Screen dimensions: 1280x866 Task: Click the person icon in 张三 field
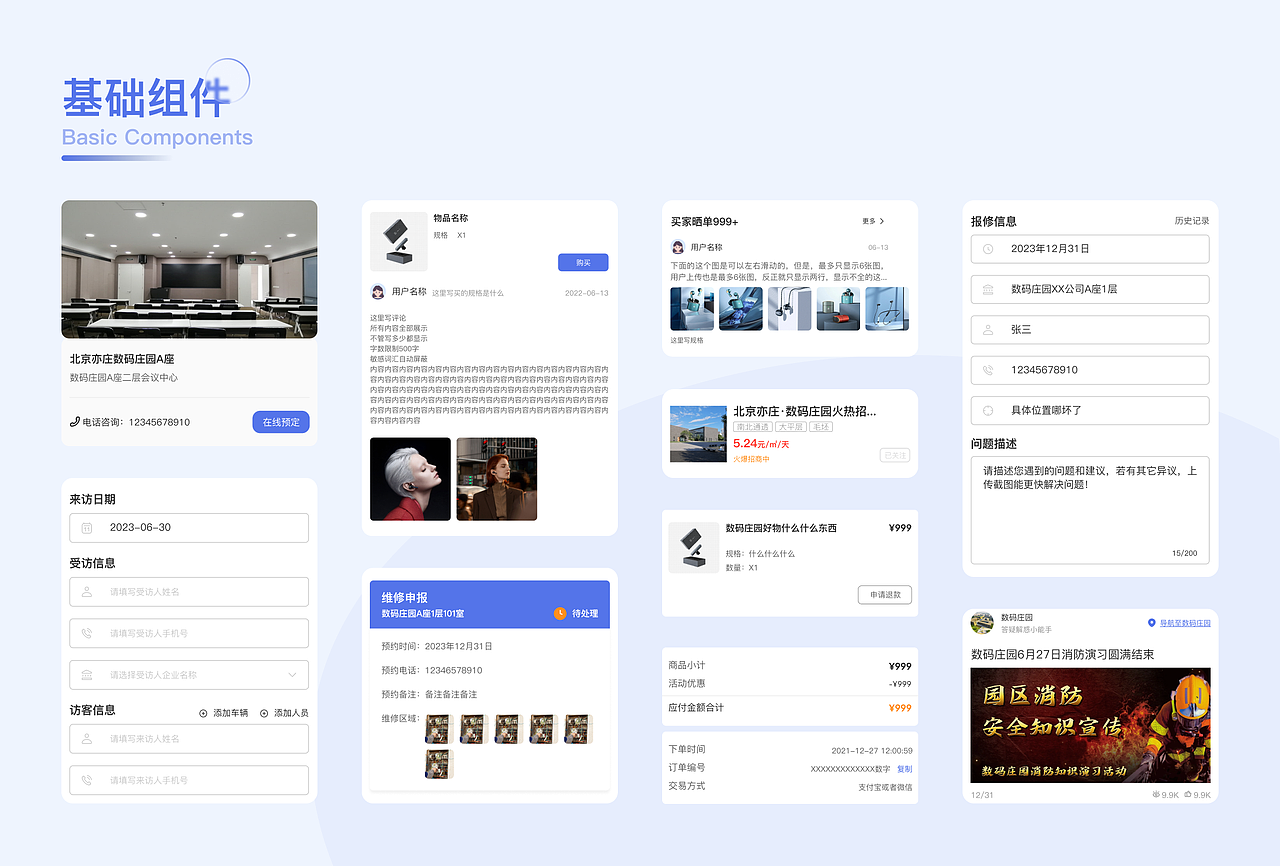988,329
